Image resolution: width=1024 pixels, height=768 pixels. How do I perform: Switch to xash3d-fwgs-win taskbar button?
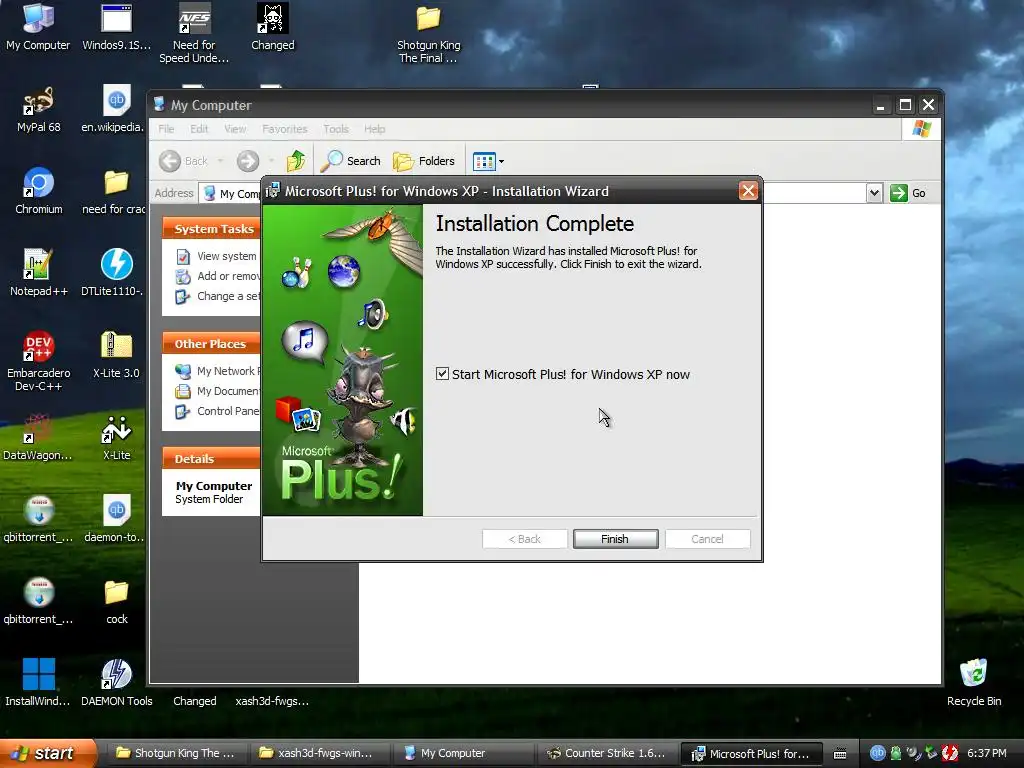(x=319, y=753)
